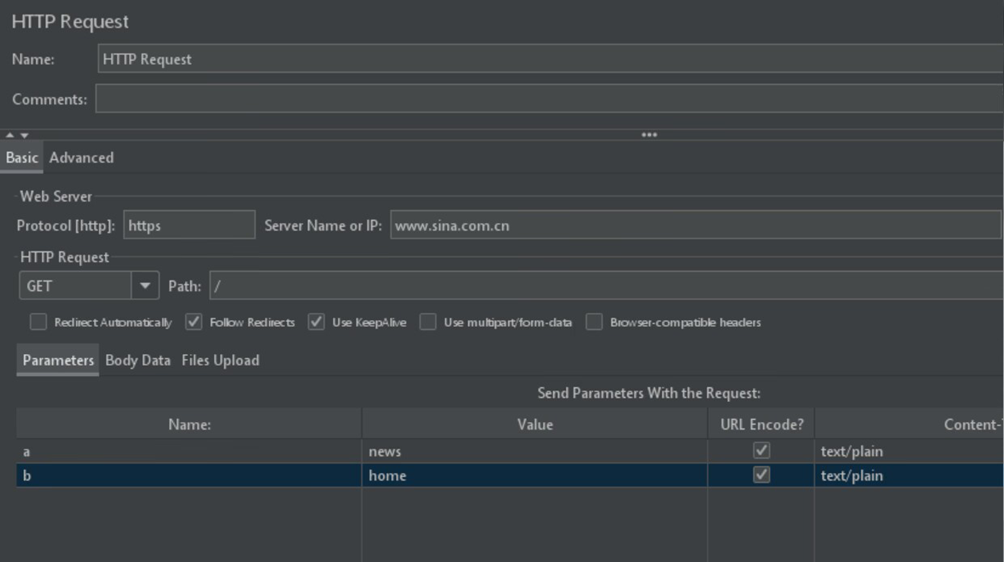The image size is (1004, 562).
Task: Toggle URL Encode for parameter a
Action: click(x=761, y=451)
